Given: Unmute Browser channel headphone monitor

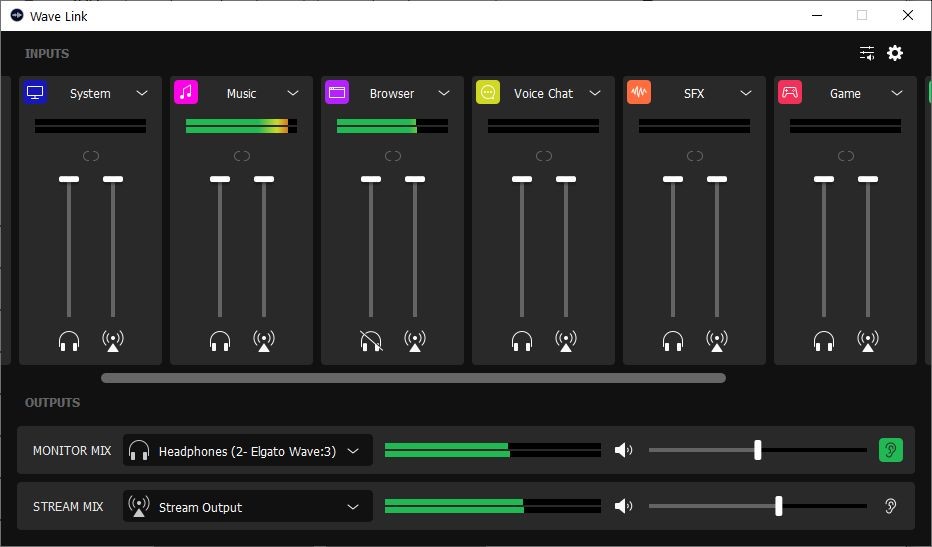Looking at the screenshot, I should pos(371,341).
